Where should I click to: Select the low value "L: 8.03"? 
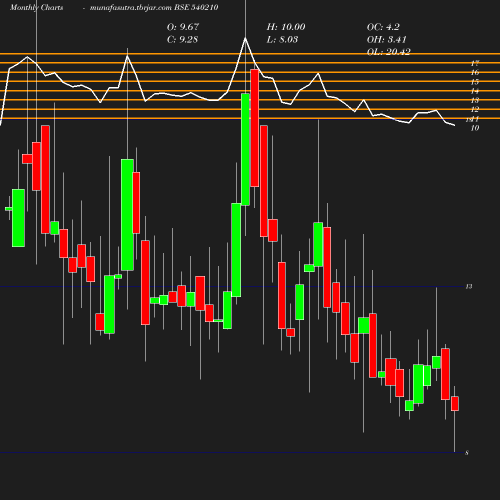282,39
